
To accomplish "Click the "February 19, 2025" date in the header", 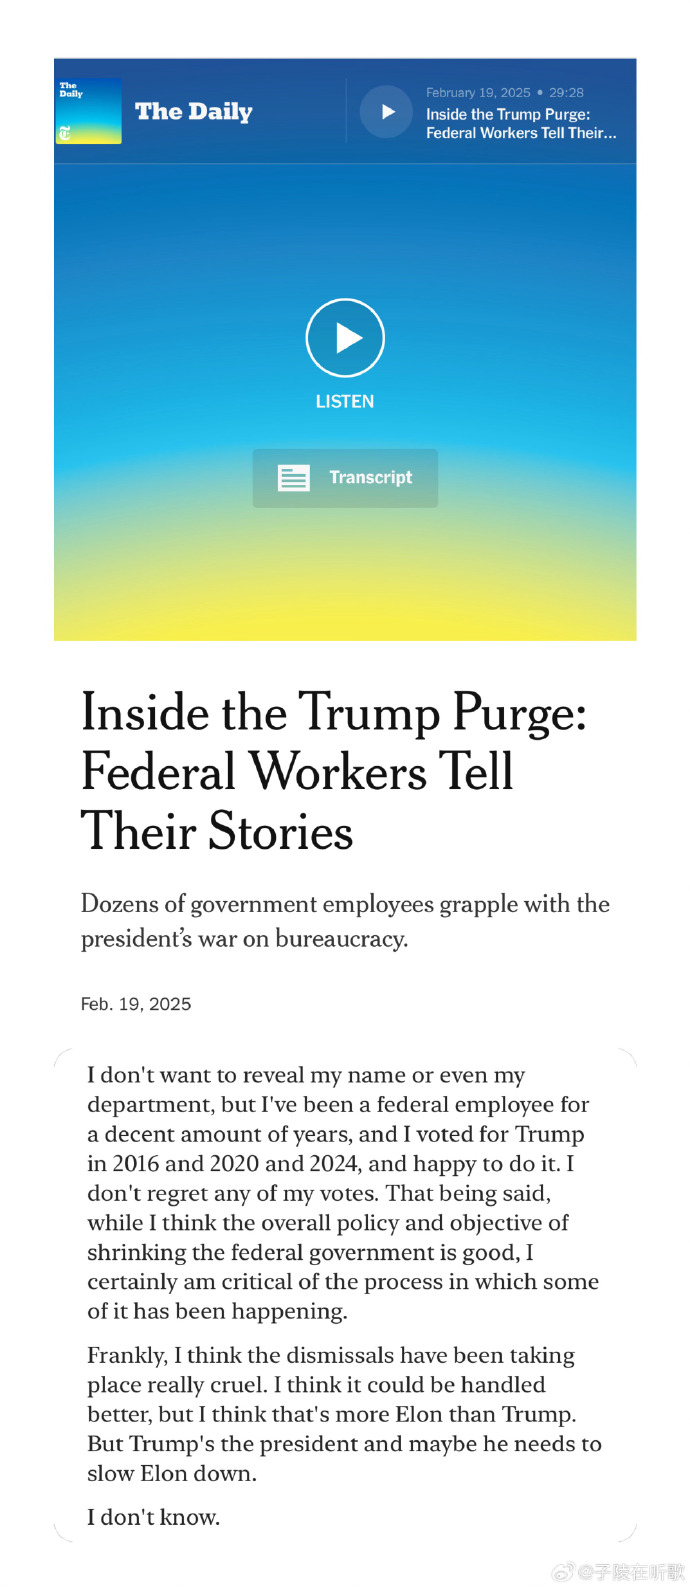I will (478, 92).
